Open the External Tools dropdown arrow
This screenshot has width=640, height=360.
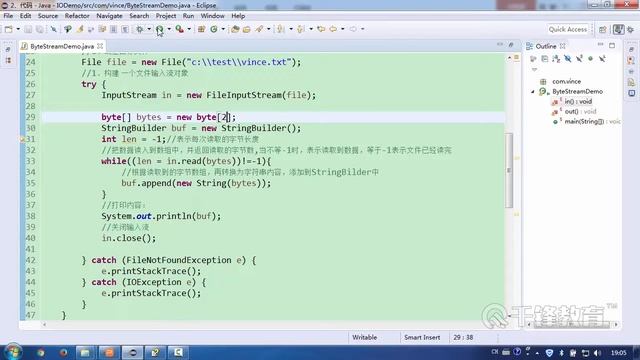(189, 29)
